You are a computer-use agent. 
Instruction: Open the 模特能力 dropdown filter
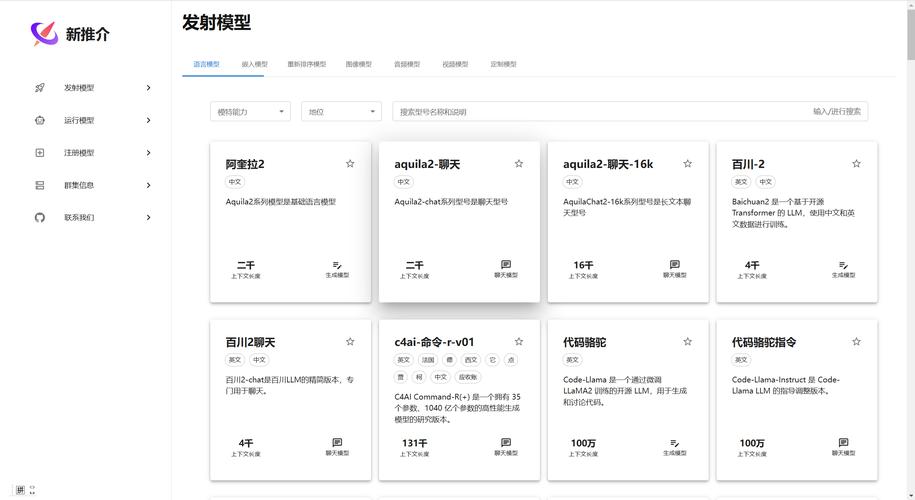coord(250,112)
